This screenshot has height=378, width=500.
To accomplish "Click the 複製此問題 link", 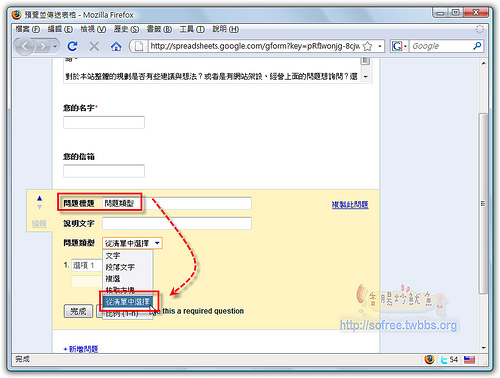I will (x=350, y=204).
